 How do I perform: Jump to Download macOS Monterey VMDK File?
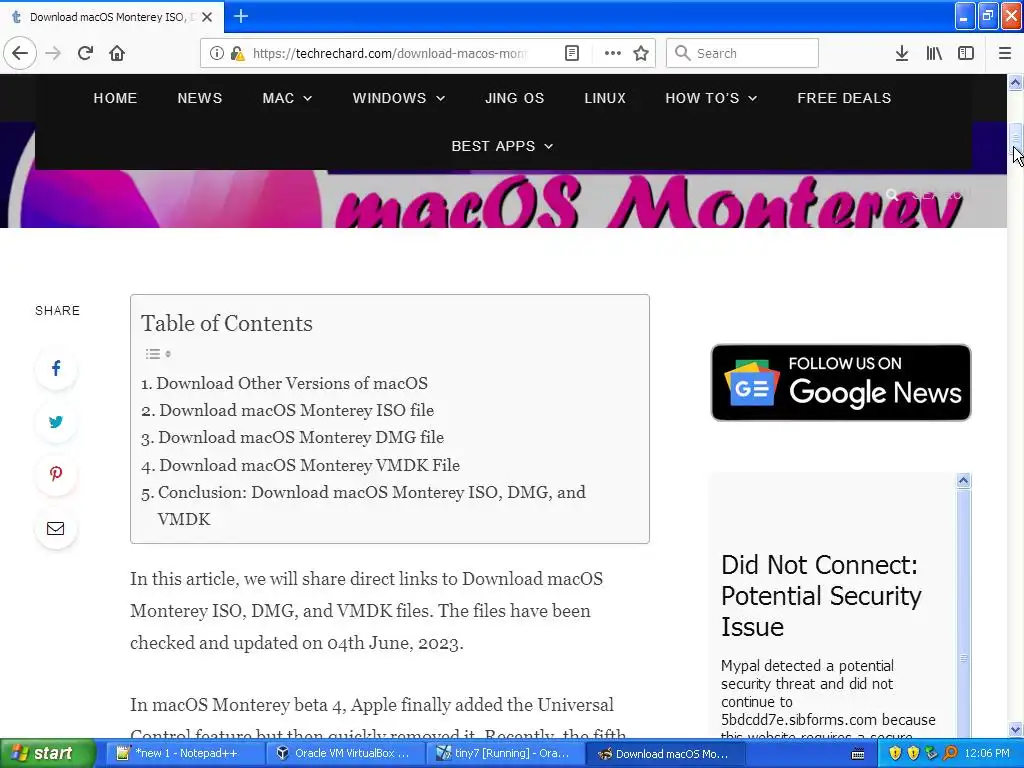[310, 465]
